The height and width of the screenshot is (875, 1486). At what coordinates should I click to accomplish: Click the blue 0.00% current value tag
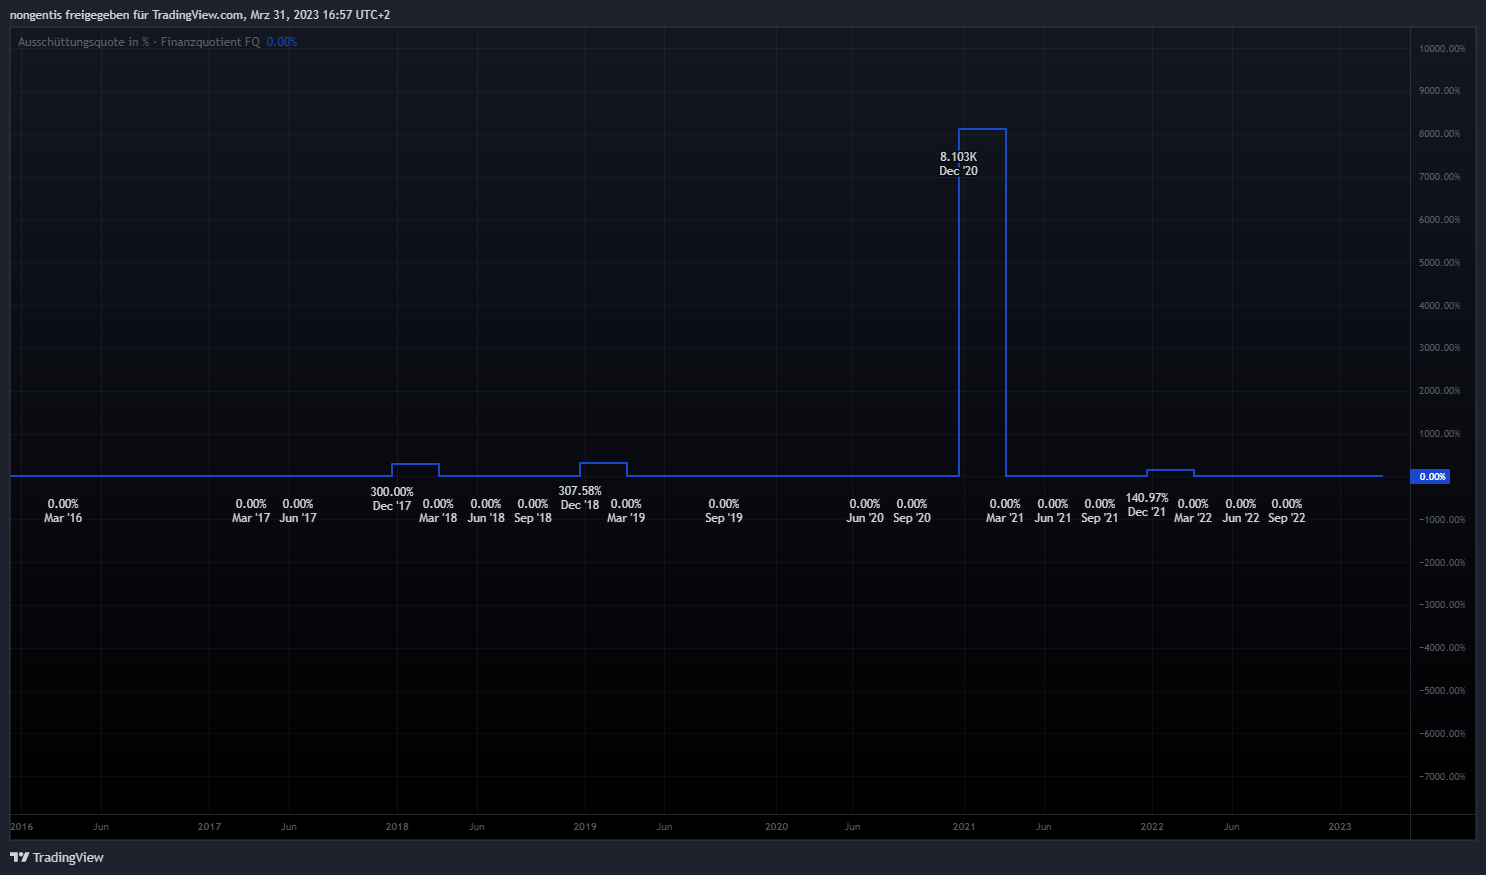(x=1432, y=477)
